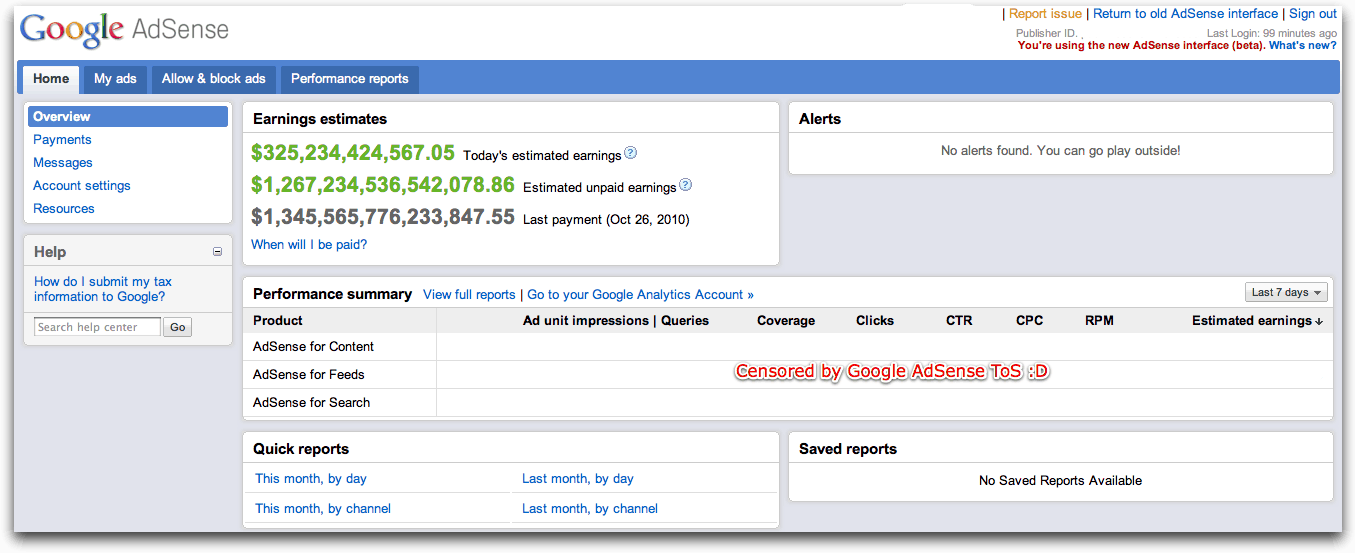The height and width of the screenshot is (553, 1355).
Task: Click the Product column header
Action: (278, 321)
